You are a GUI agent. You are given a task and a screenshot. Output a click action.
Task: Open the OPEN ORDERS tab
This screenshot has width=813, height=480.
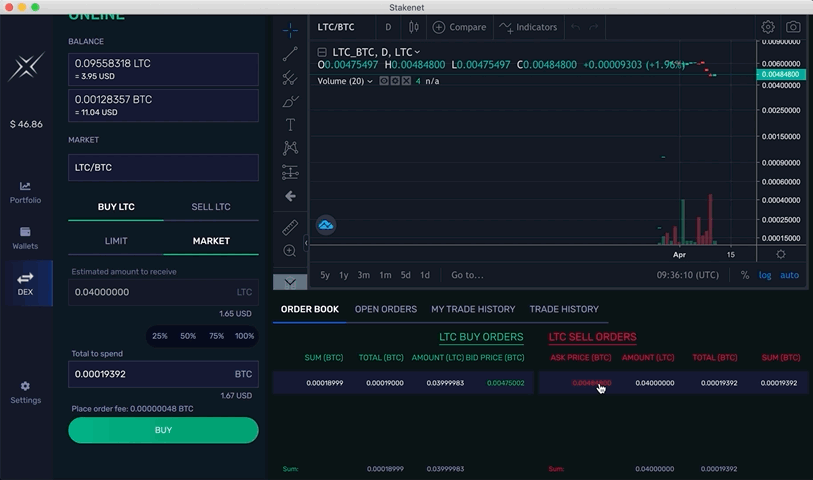[x=386, y=309]
